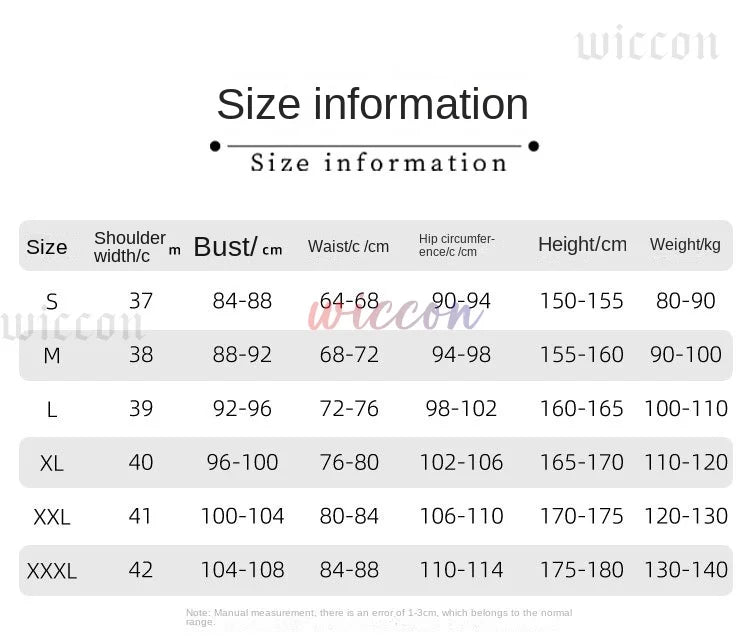Select the '170-175' height value for XXL
The image size is (750, 643).
(x=581, y=516)
